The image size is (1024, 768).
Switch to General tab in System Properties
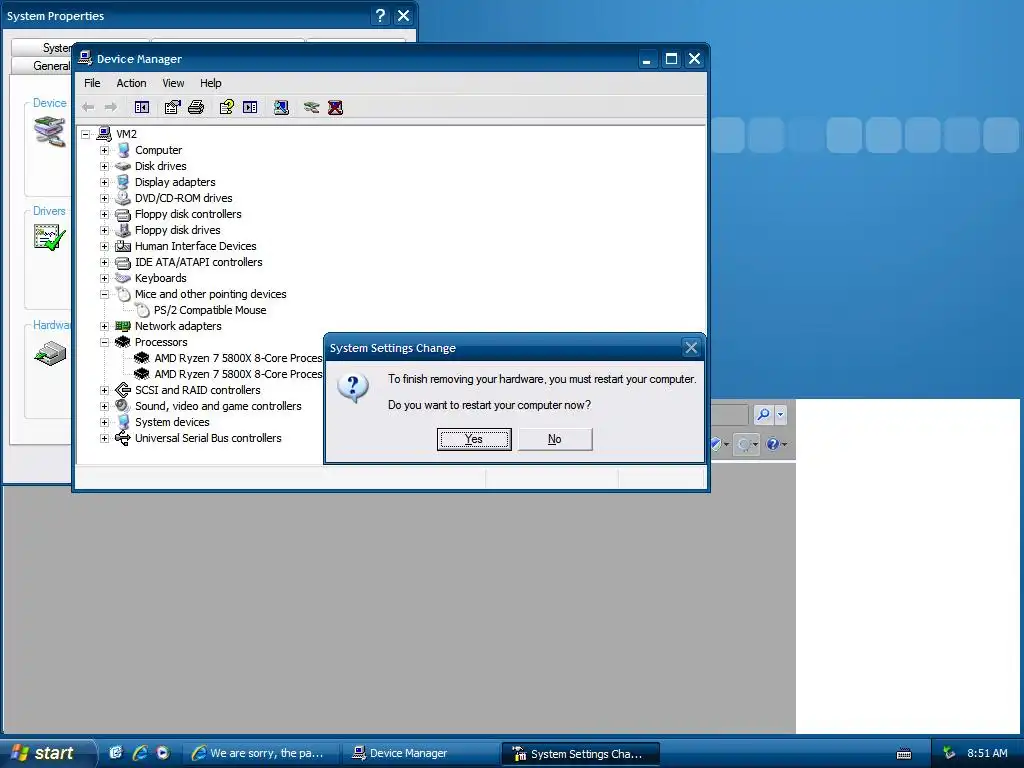coord(51,65)
